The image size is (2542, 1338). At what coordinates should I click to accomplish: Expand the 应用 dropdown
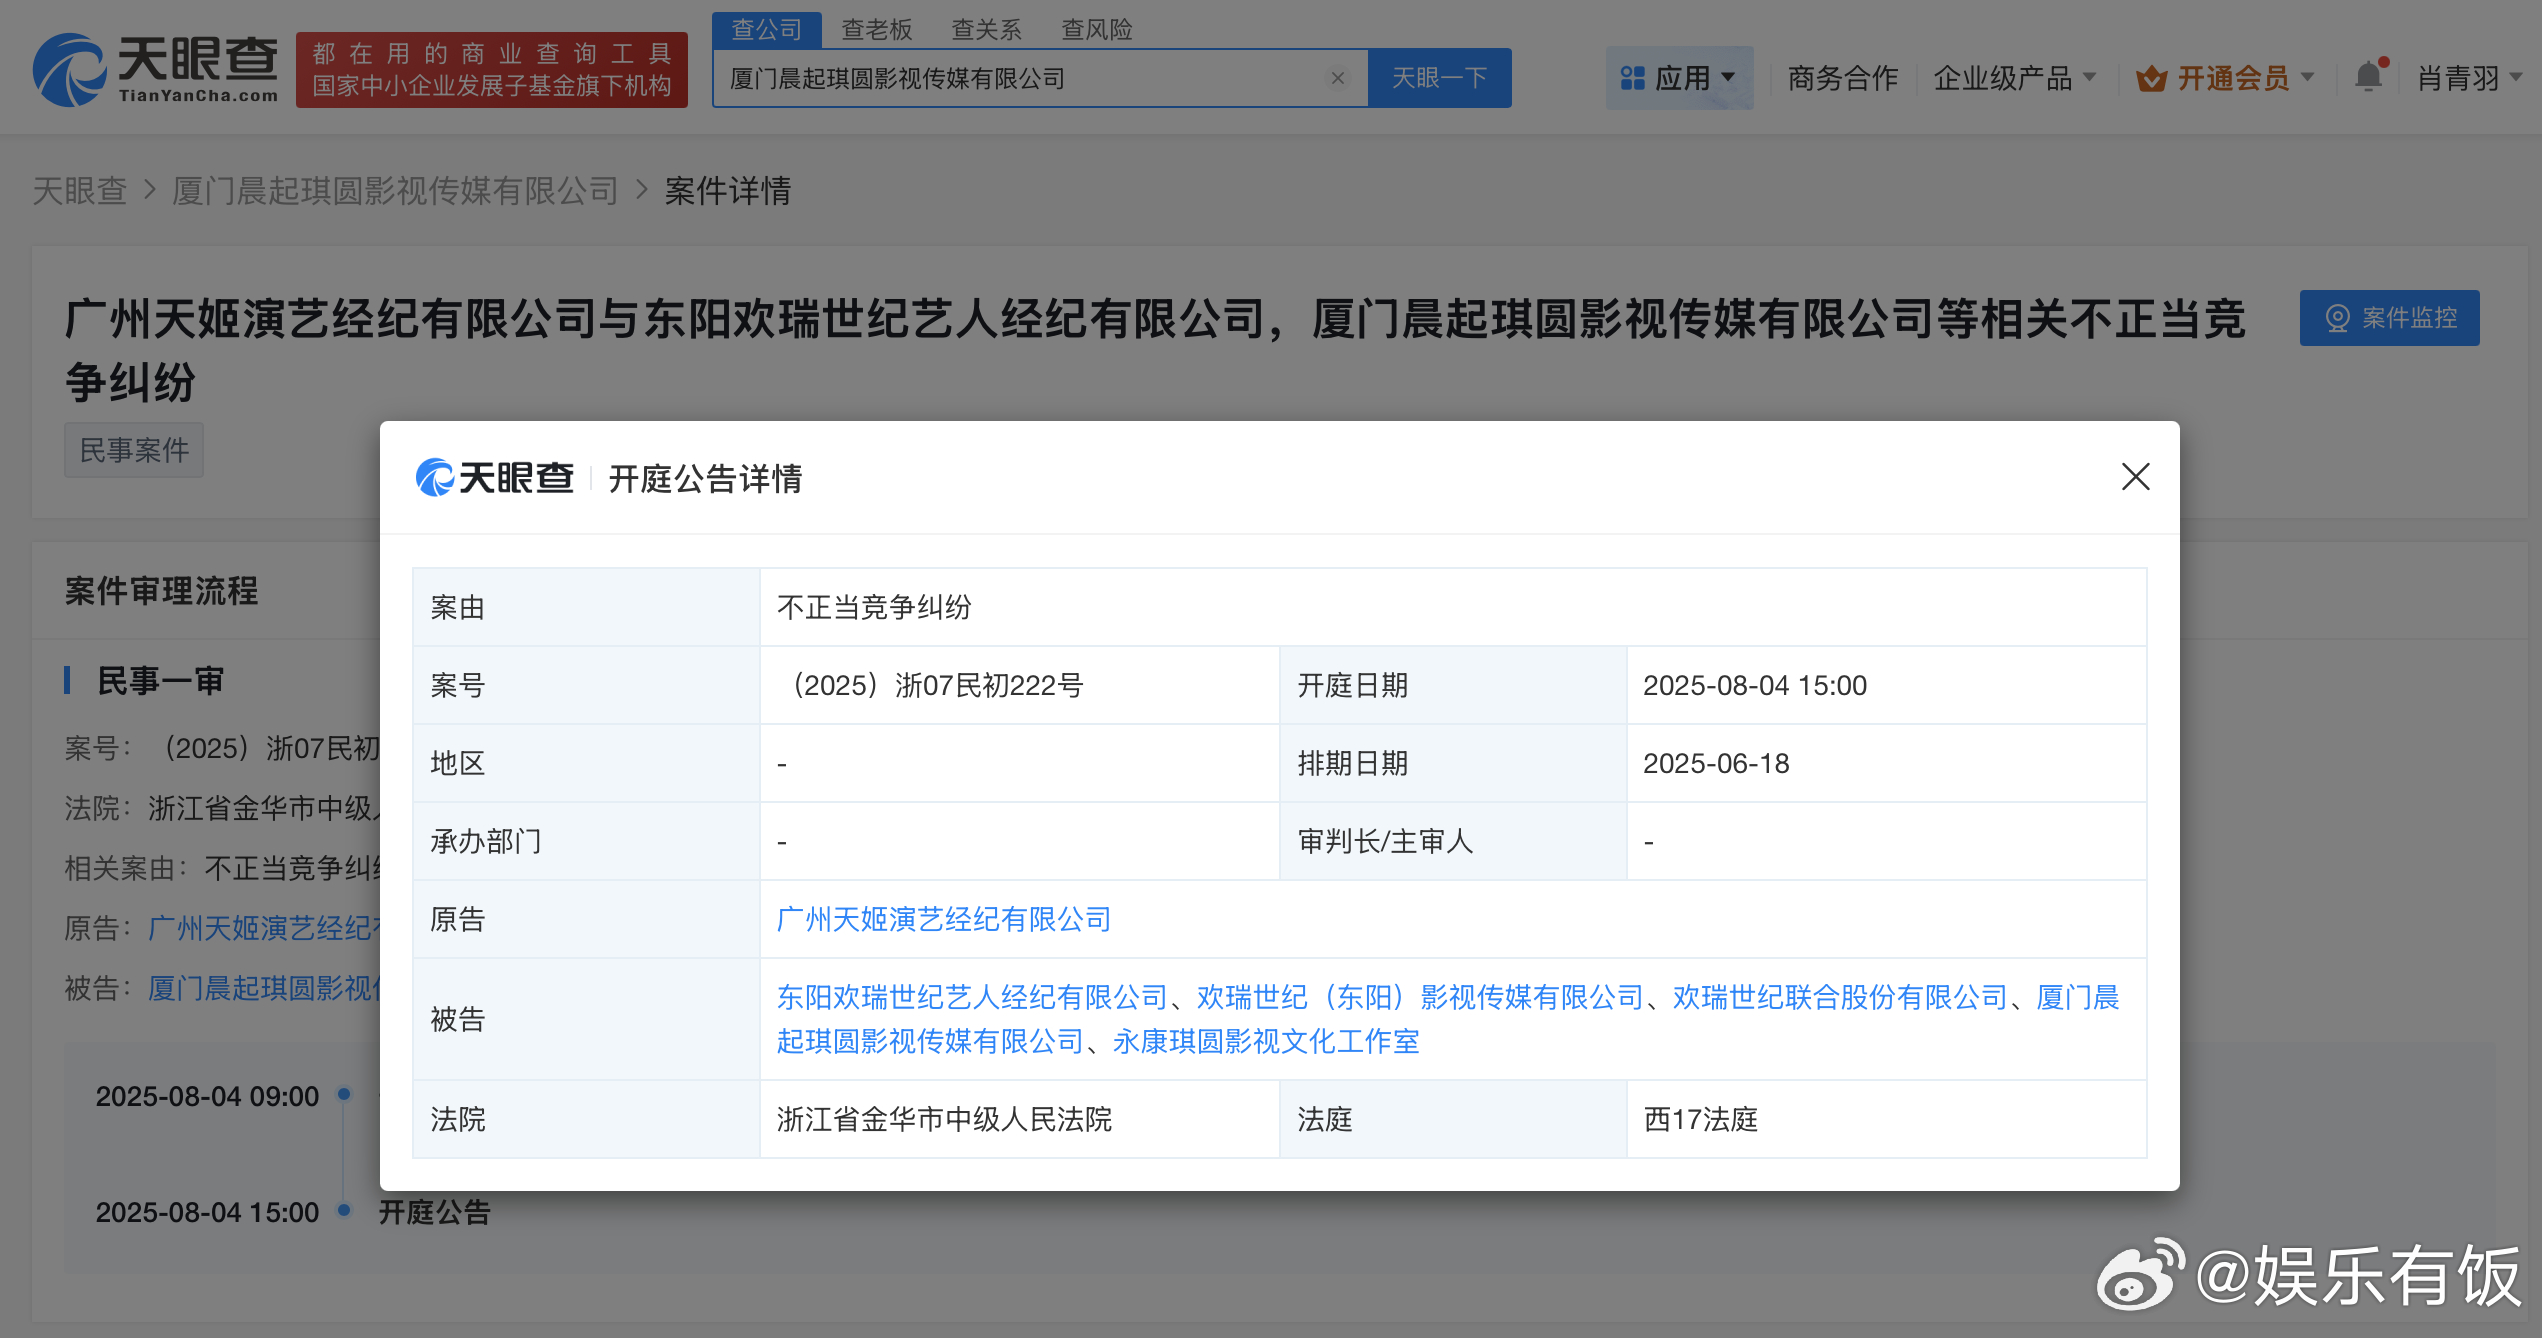point(1680,78)
